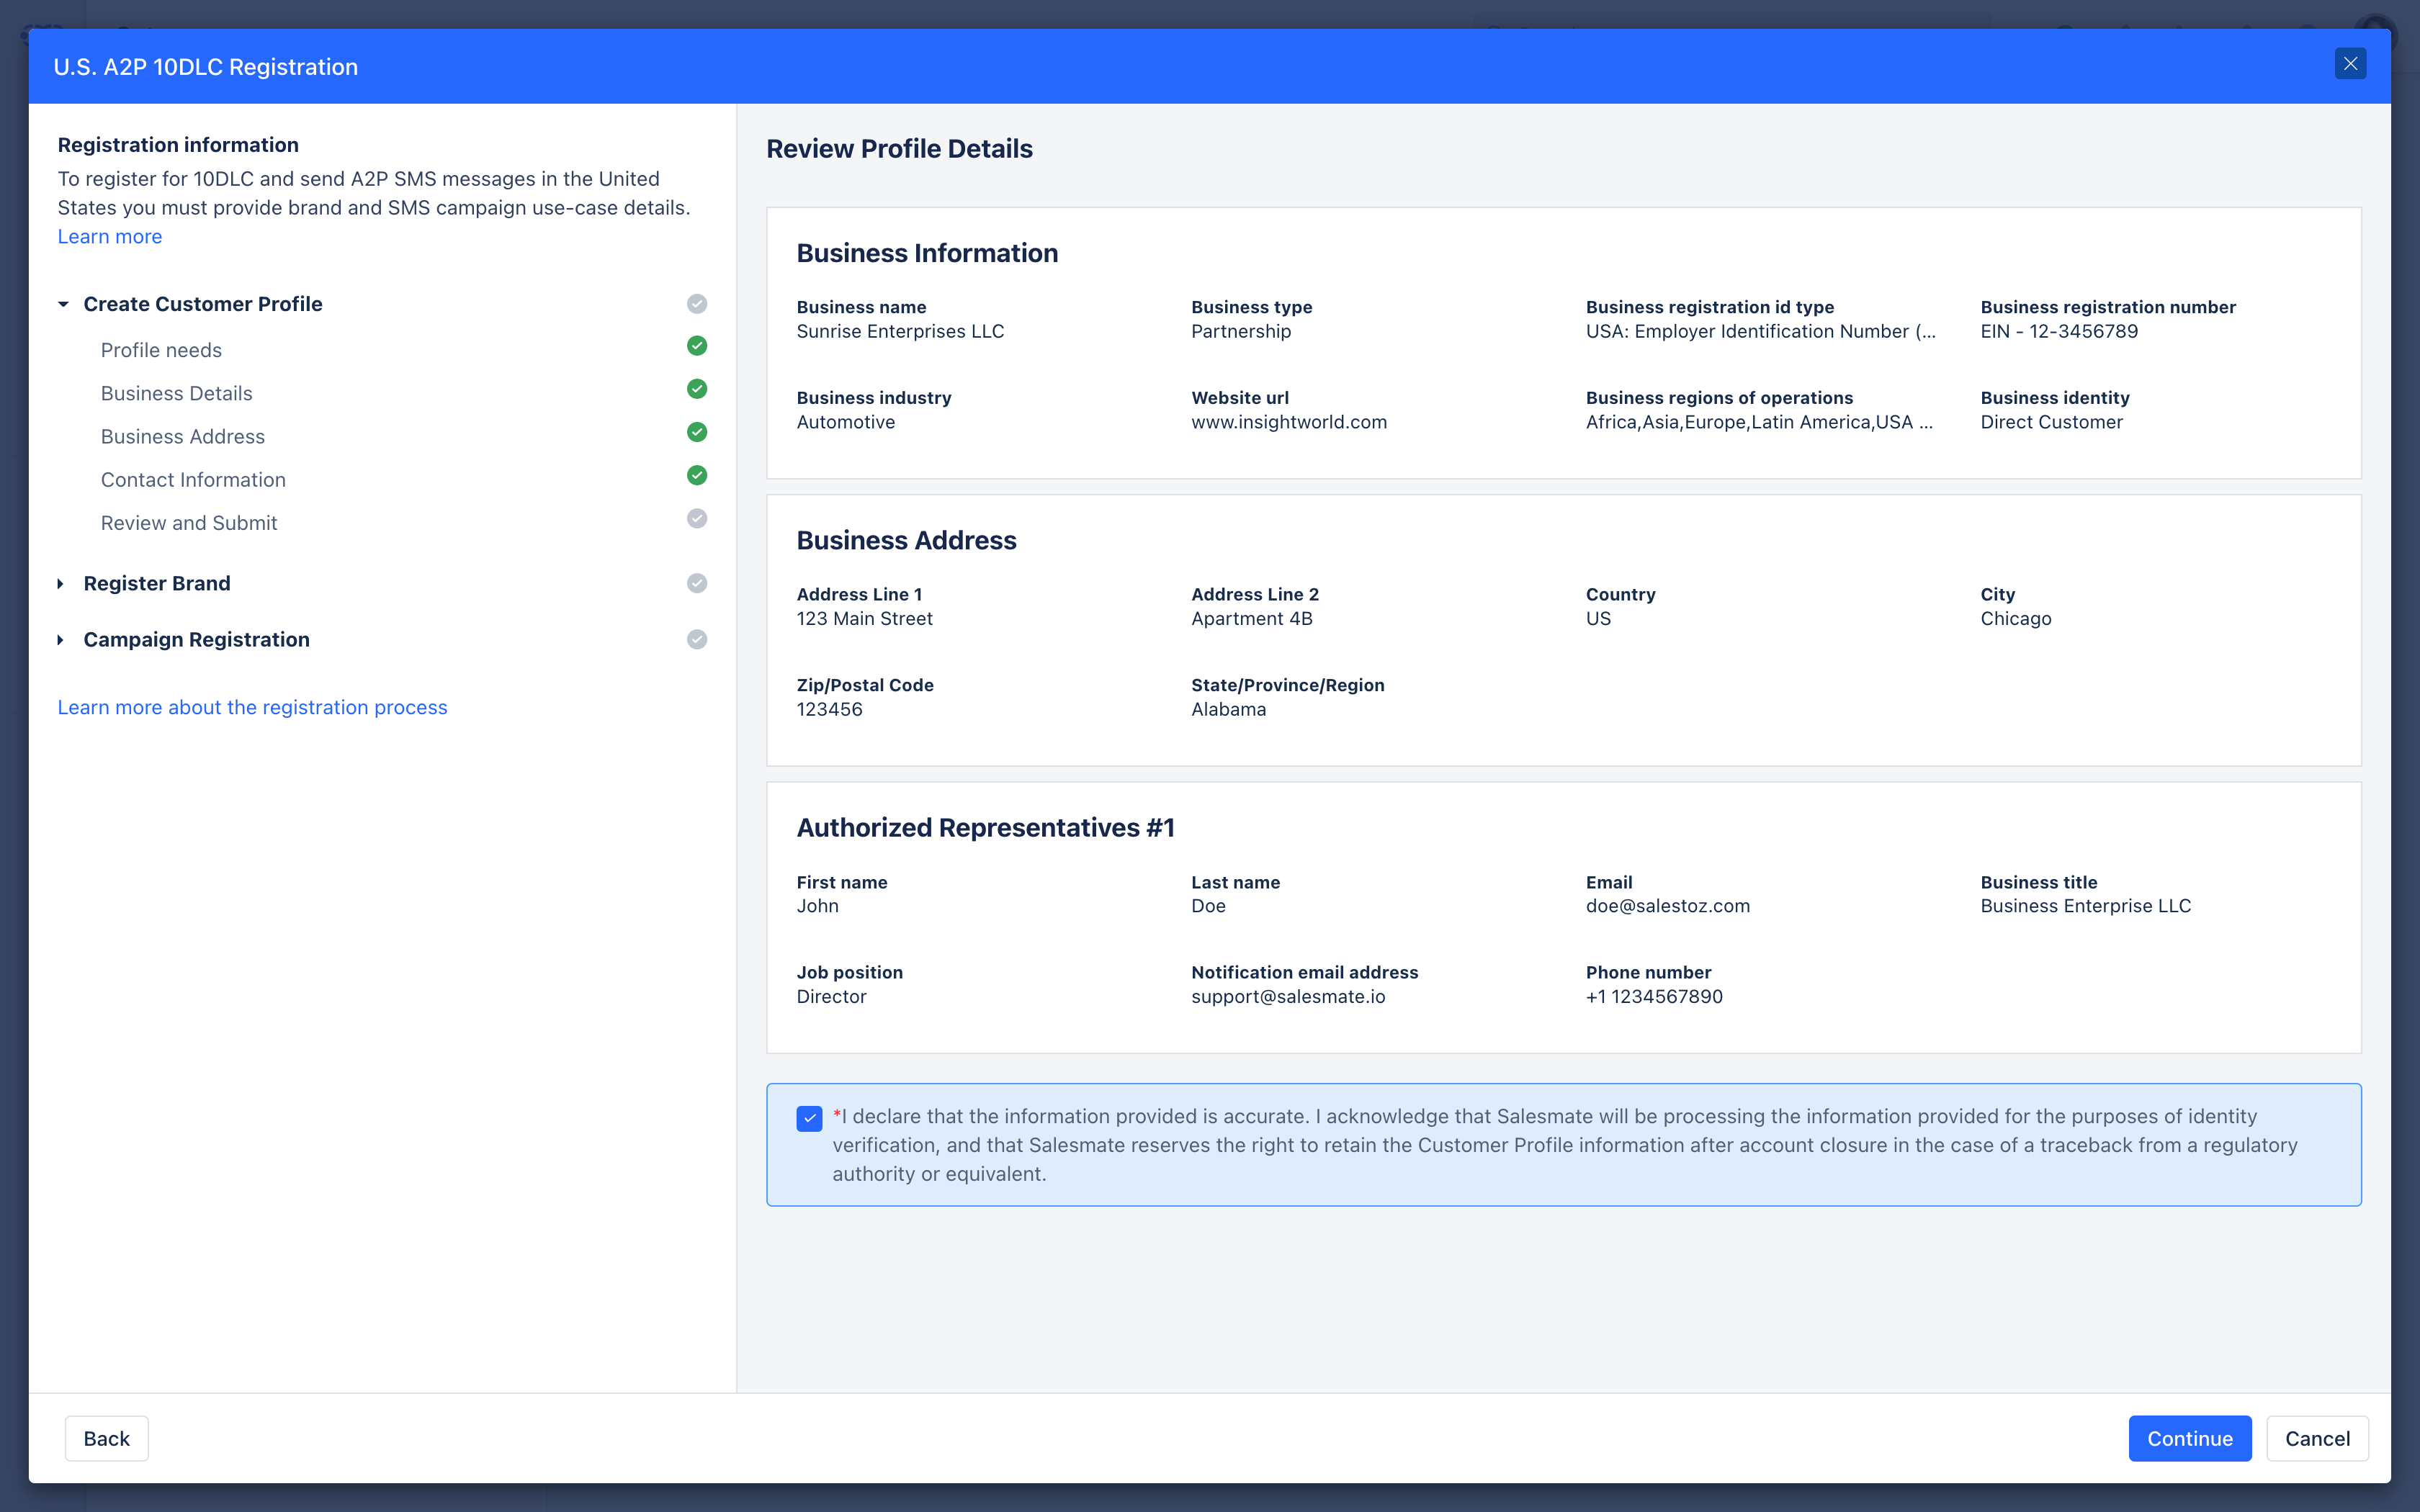This screenshot has height=1512, width=2420.
Task: Click the green check next to Business Address
Action: click(697, 432)
